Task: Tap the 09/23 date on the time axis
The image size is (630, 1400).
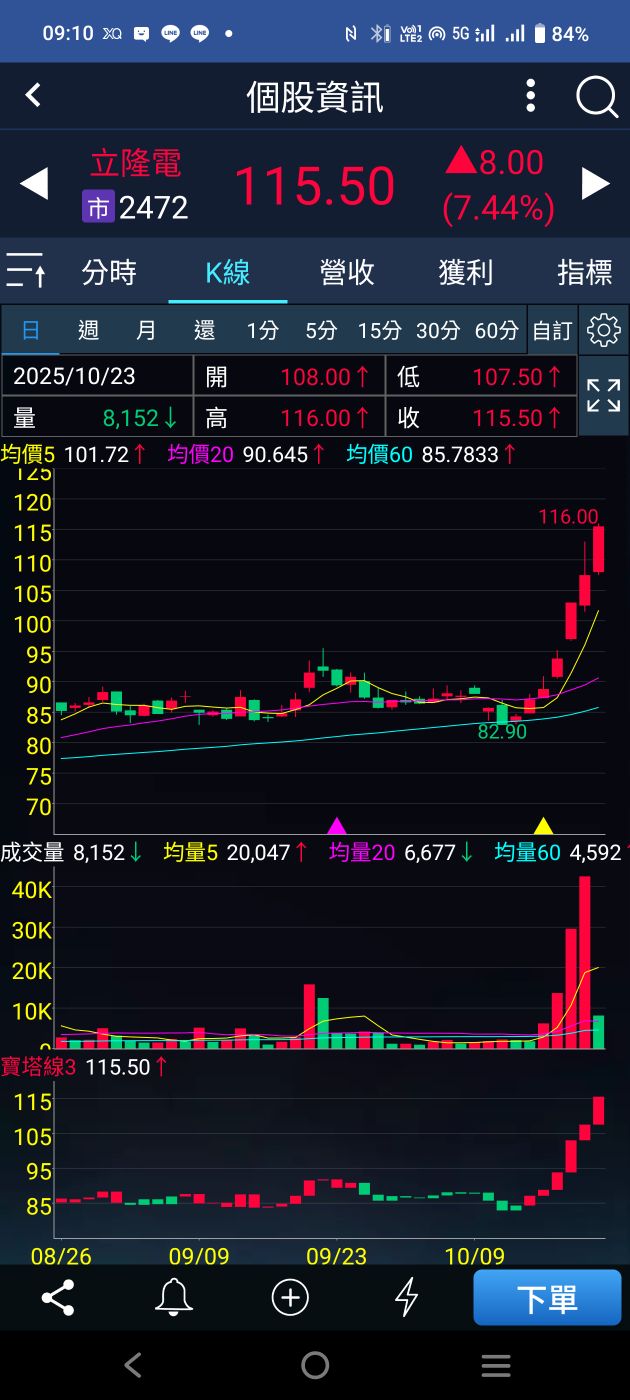Action: [x=337, y=1255]
